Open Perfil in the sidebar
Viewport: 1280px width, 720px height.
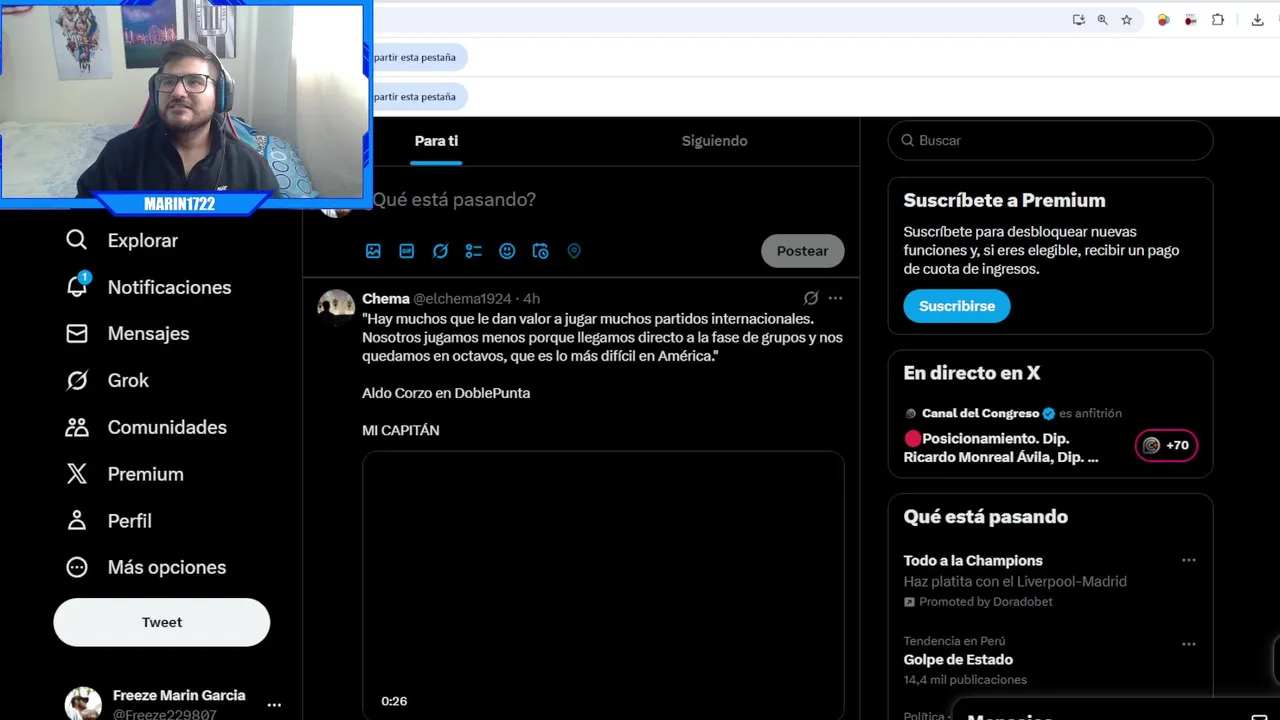coord(108,521)
